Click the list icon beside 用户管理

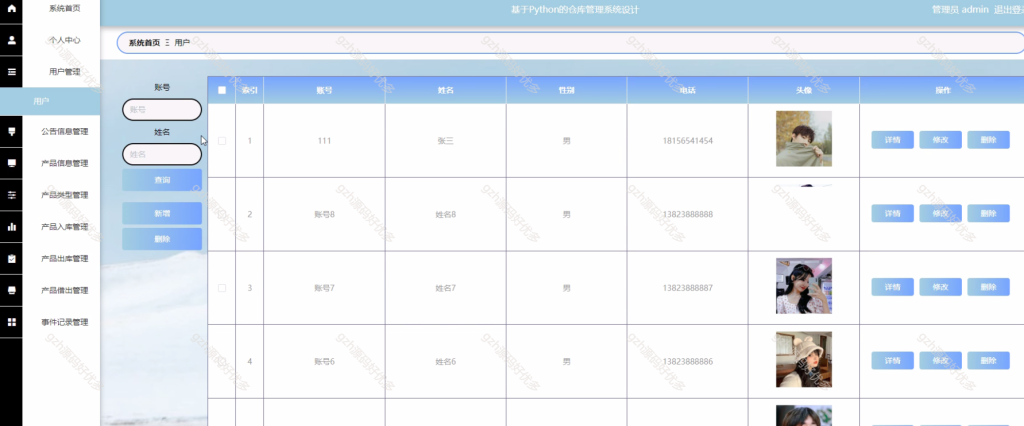click(11, 72)
